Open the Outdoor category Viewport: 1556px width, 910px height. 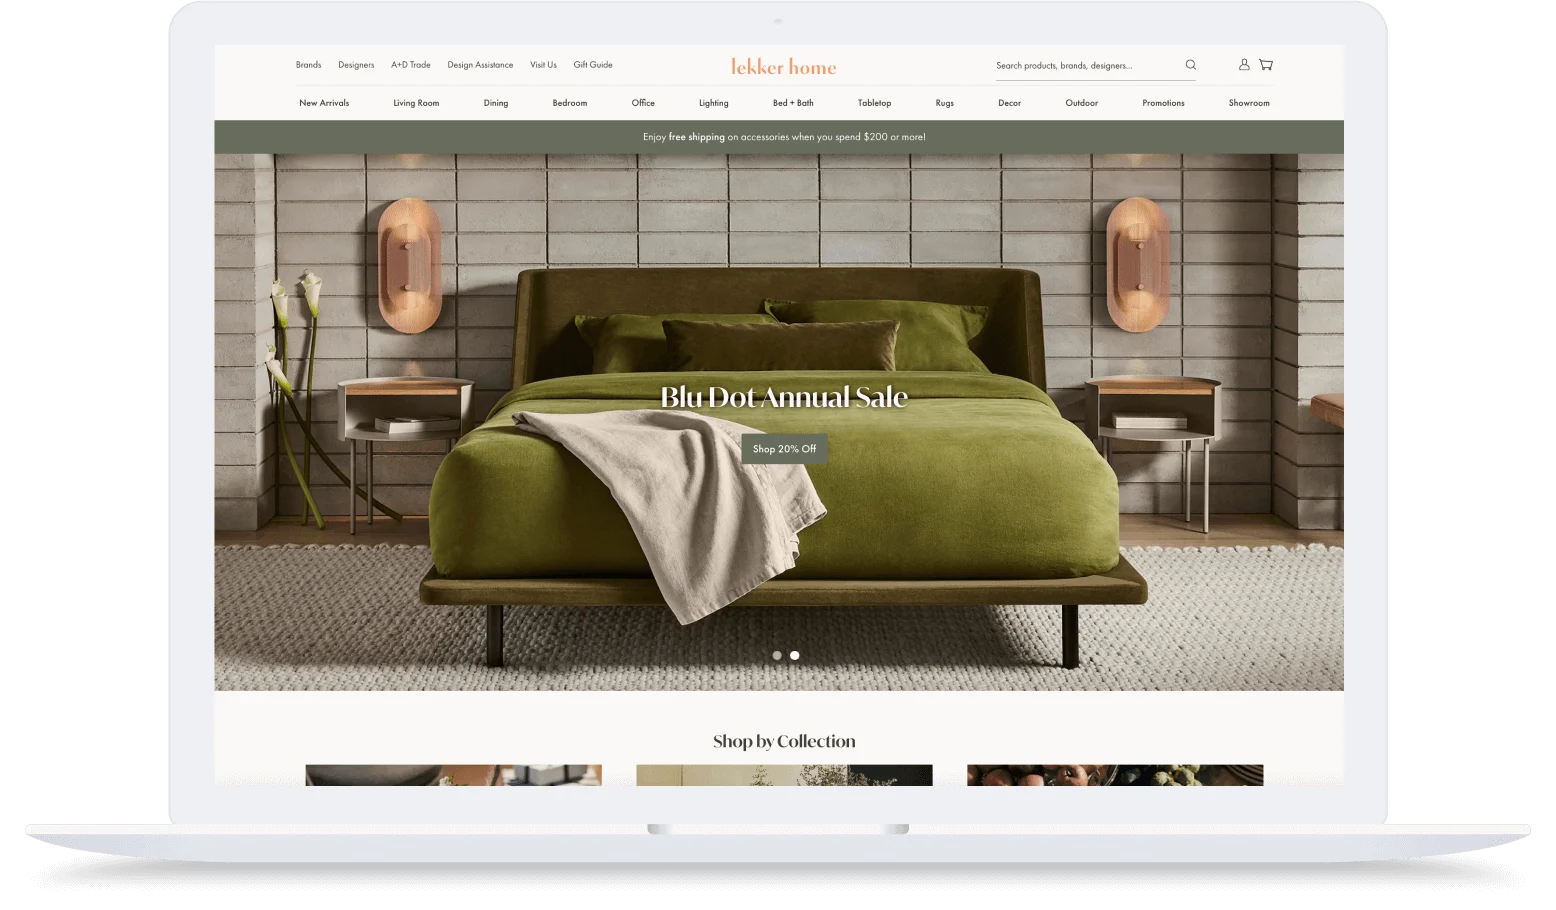1082,103
